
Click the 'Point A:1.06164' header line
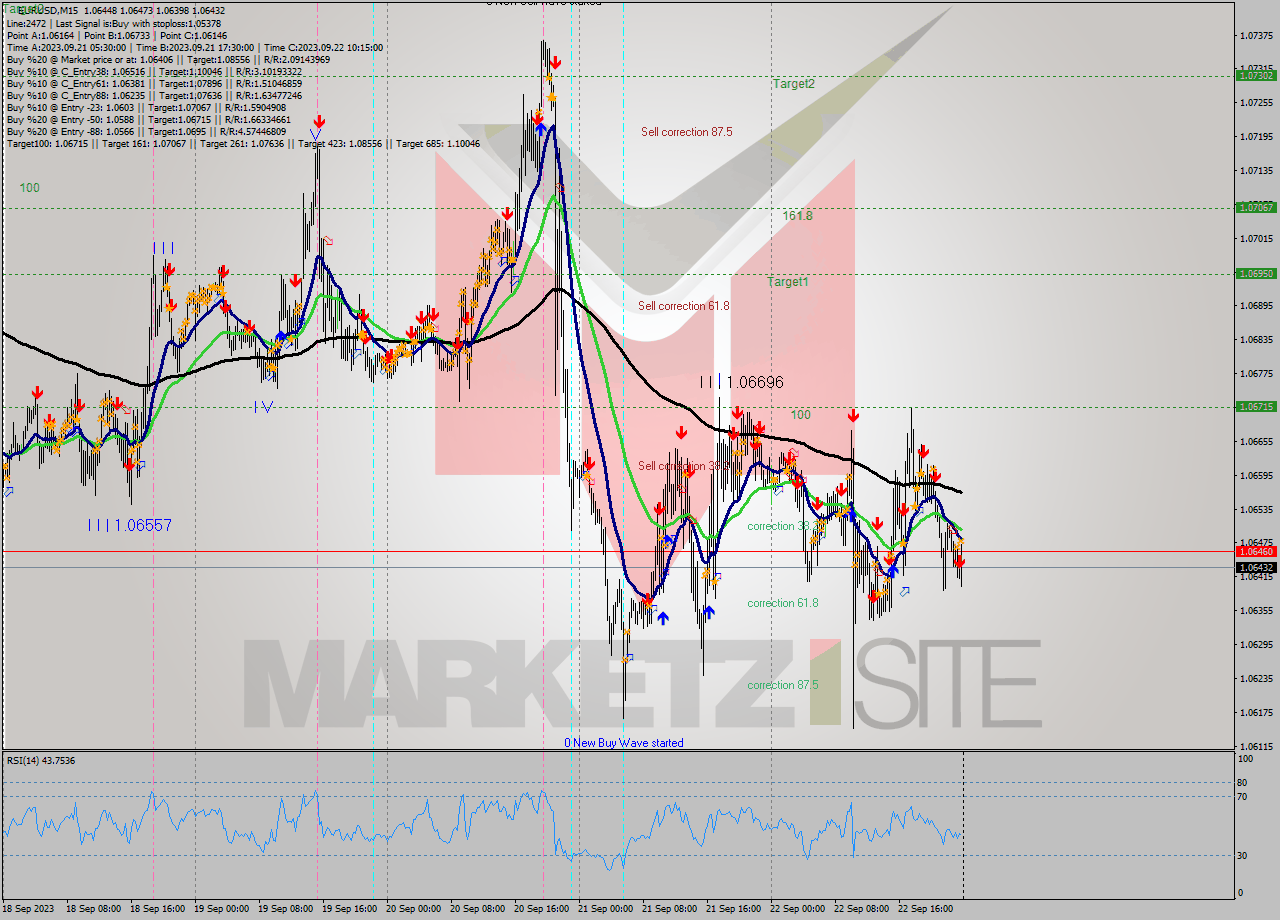(117, 35)
